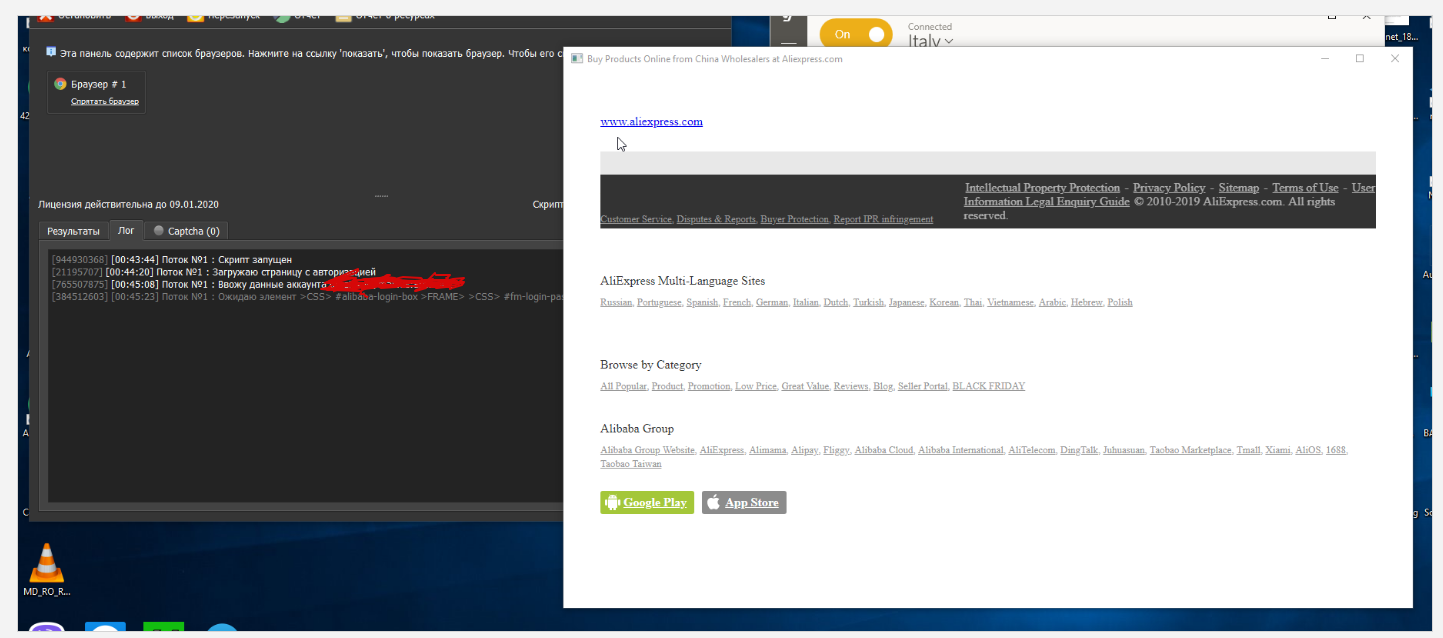Open the Alipay link
Screen dimensions: 1443x638
pyautogui.click(x=804, y=450)
